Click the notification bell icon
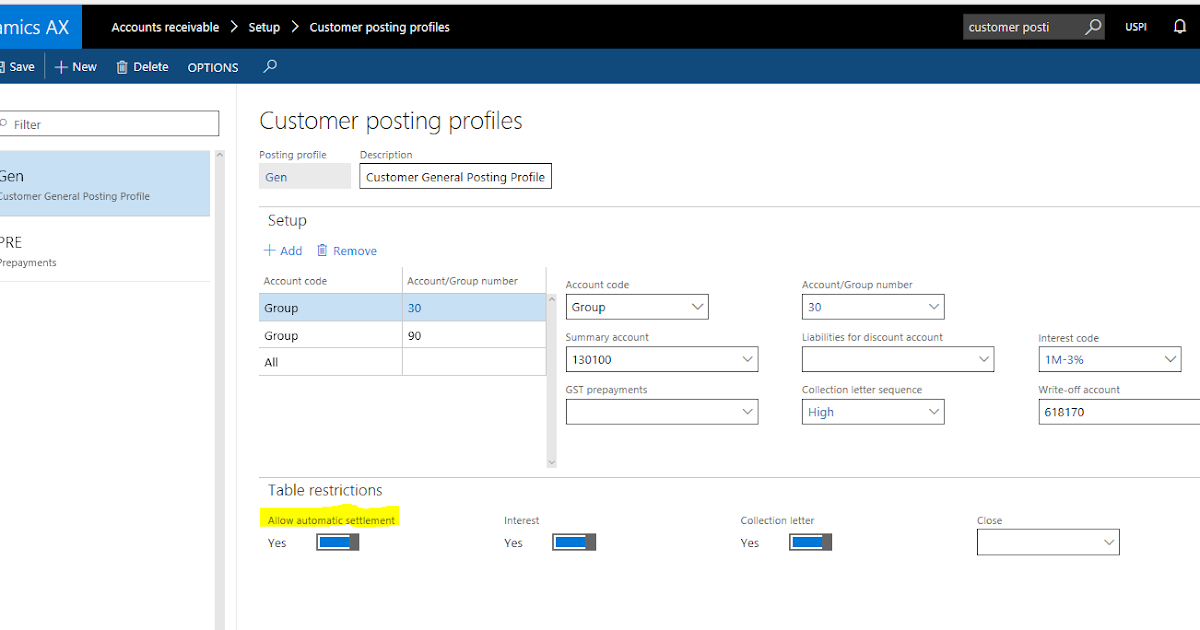1200x630 pixels. click(x=1179, y=27)
